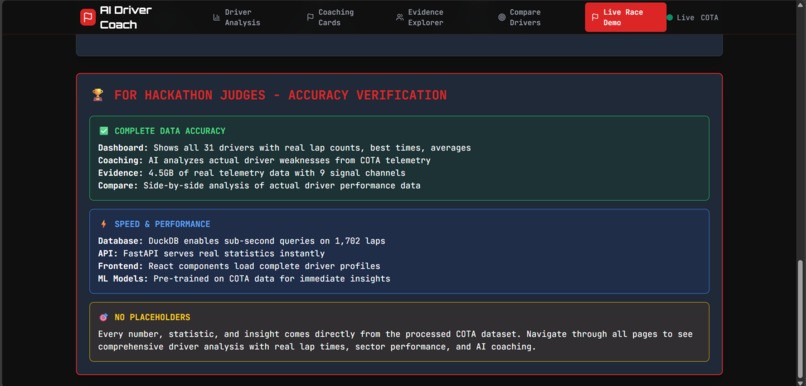This screenshot has width=806, height=386.
Task: Click the Compare side-by-side analysis line
Action: tap(259, 186)
